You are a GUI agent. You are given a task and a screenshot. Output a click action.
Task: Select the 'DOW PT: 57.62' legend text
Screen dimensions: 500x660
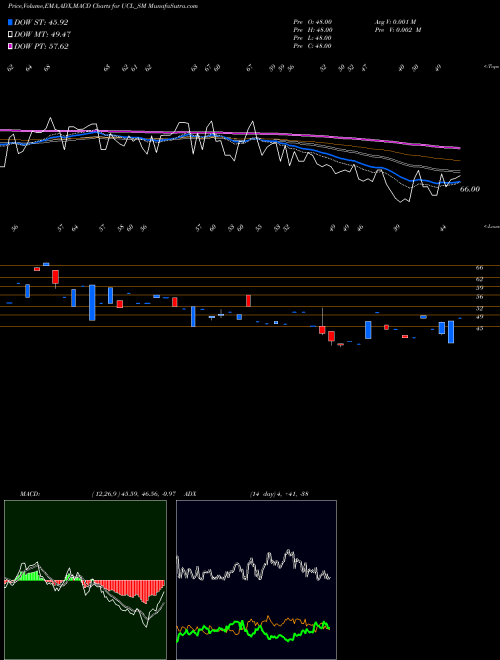41,46
